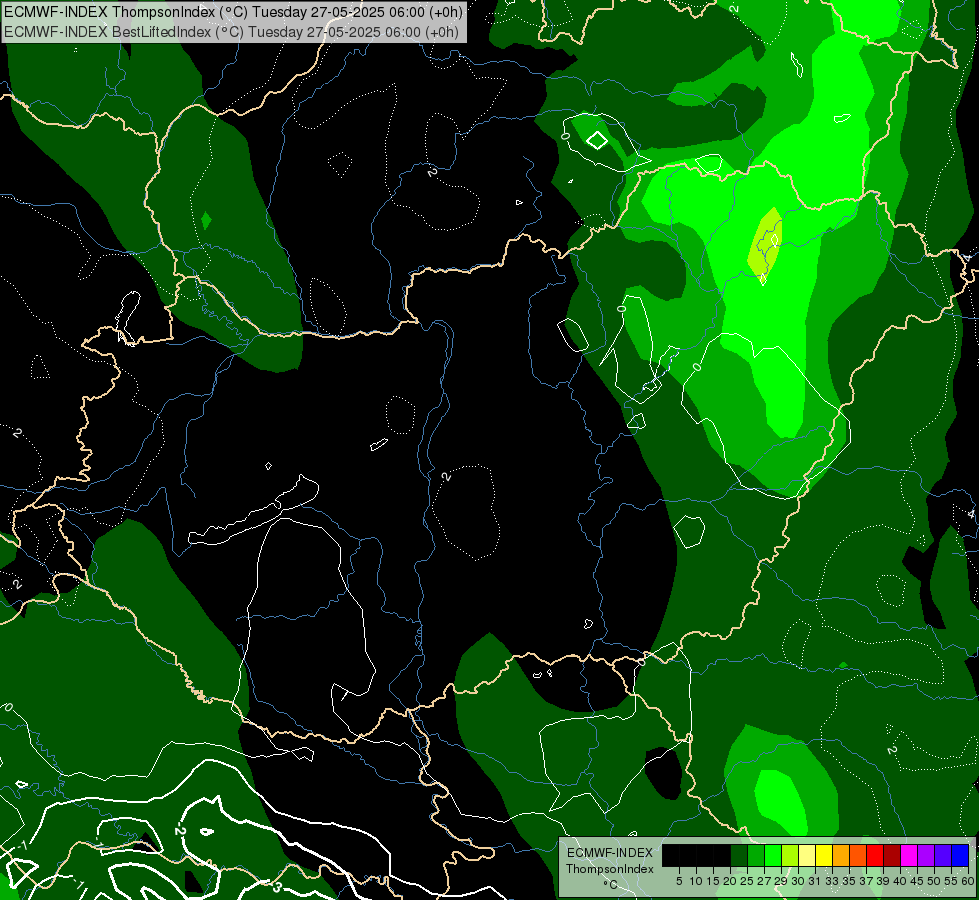Click the scale value 60 in legend
Screen dimensions: 979x900
click(x=968, y=881)
